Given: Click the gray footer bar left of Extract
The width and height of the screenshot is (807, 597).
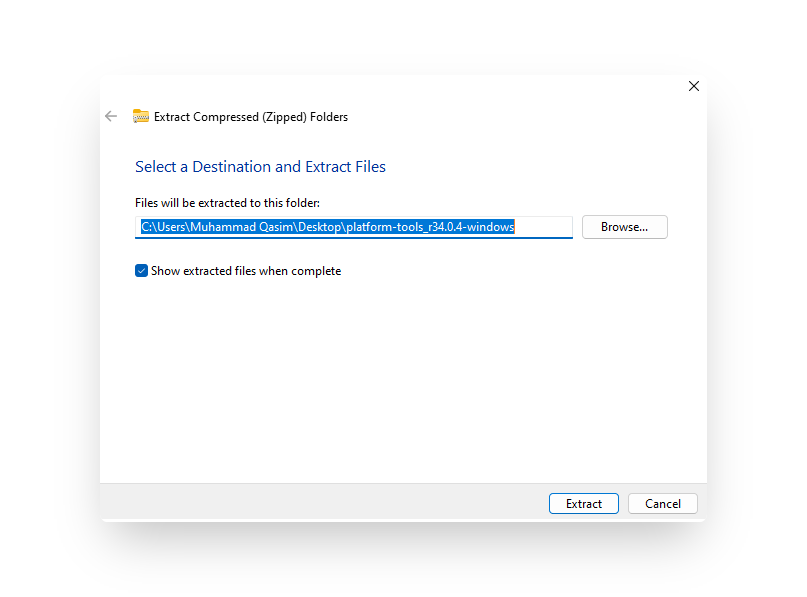Looking at the screenshot, I should [x=320, y=503].
